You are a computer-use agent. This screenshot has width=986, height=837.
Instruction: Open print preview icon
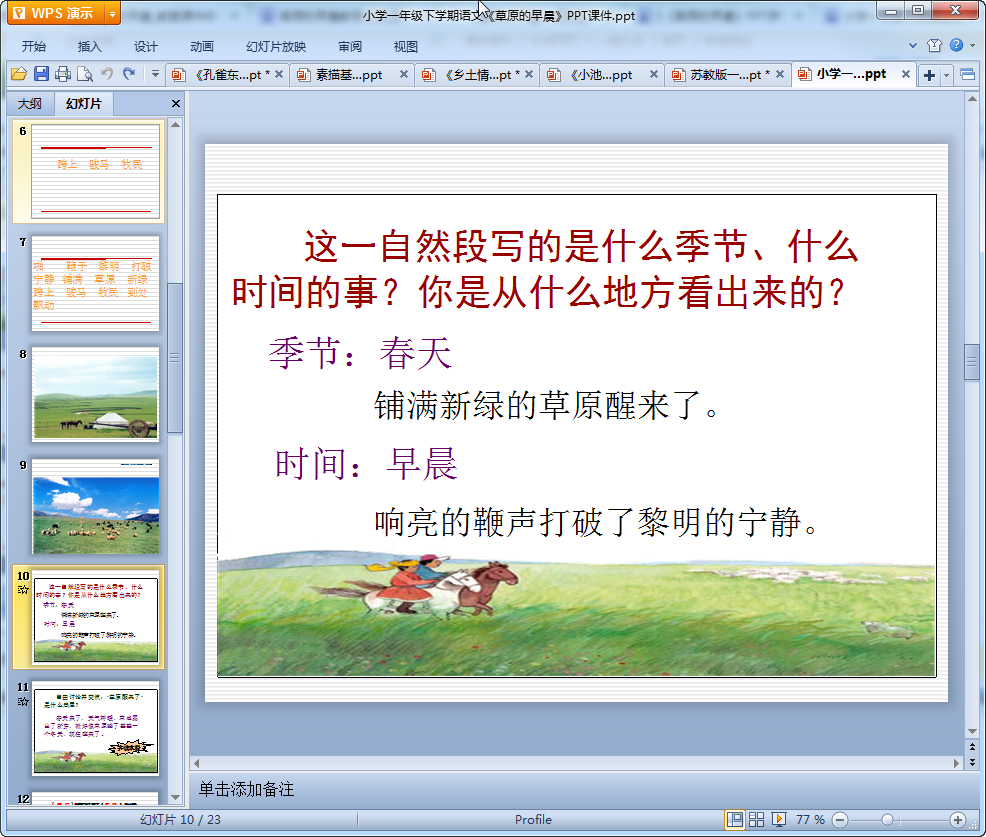(x=85, y=74)
